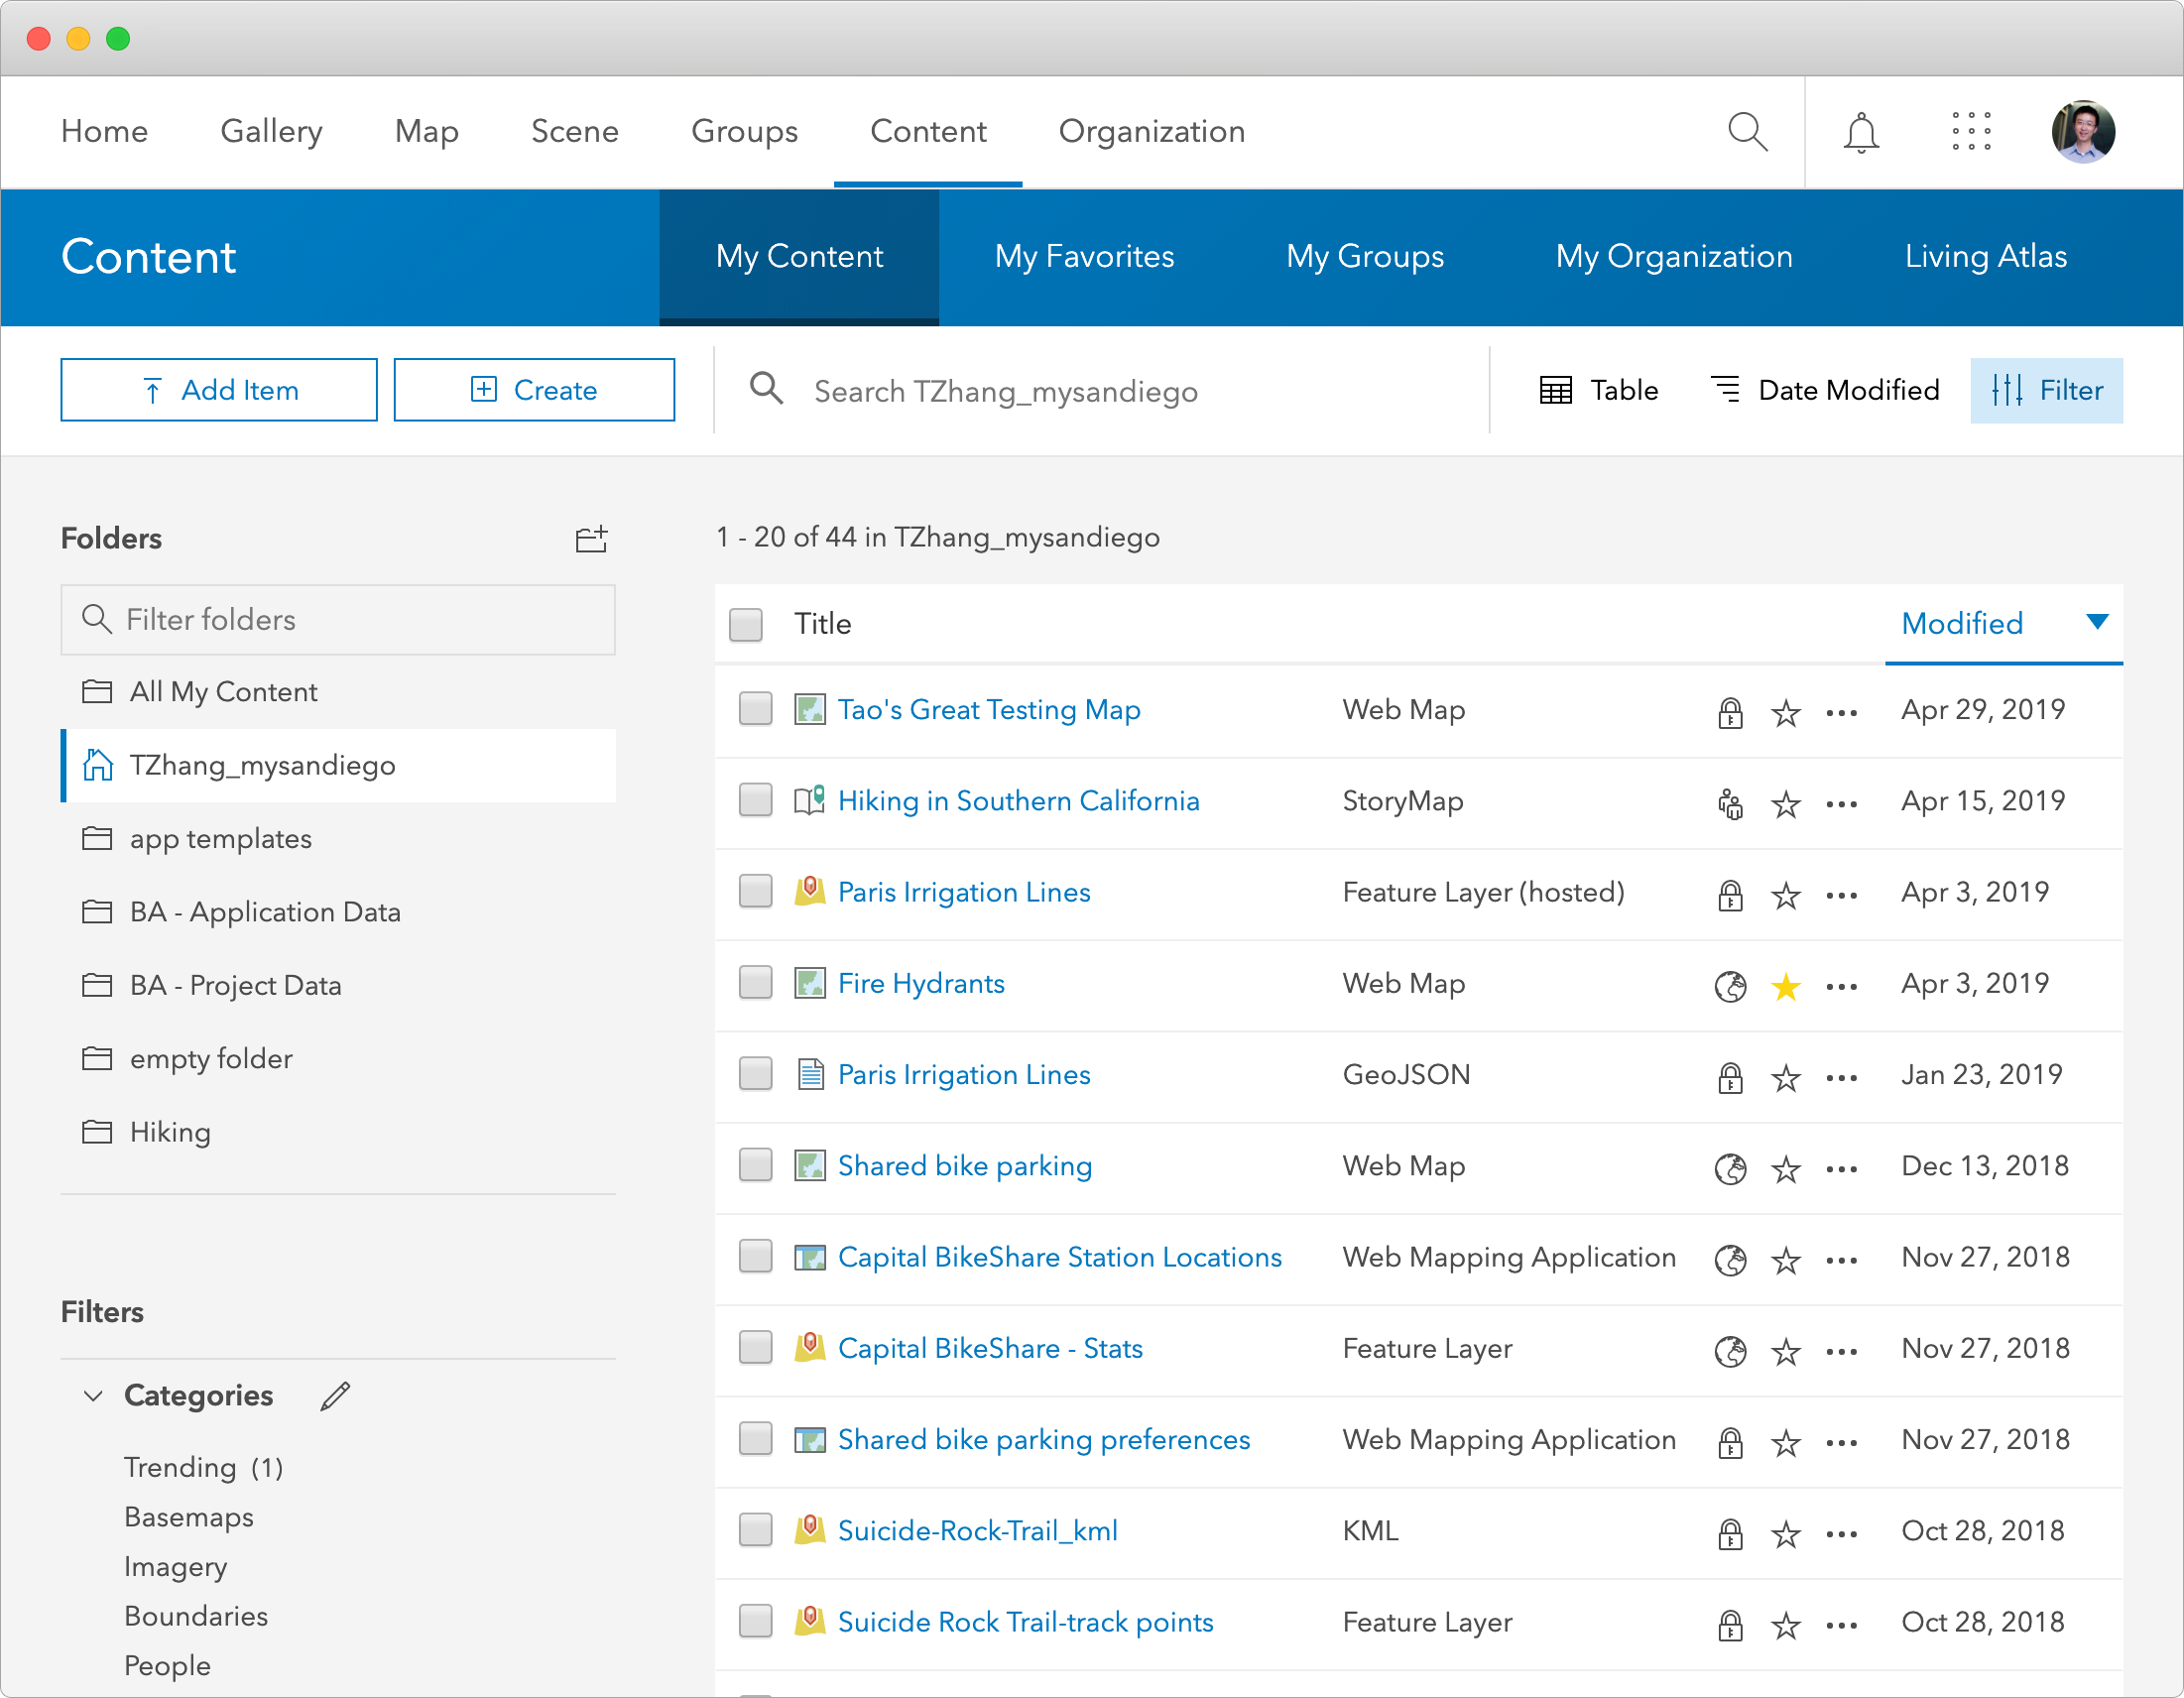2184x1698 pixels.
Task: Open the Filter panel
Action: coord(2046,390)
